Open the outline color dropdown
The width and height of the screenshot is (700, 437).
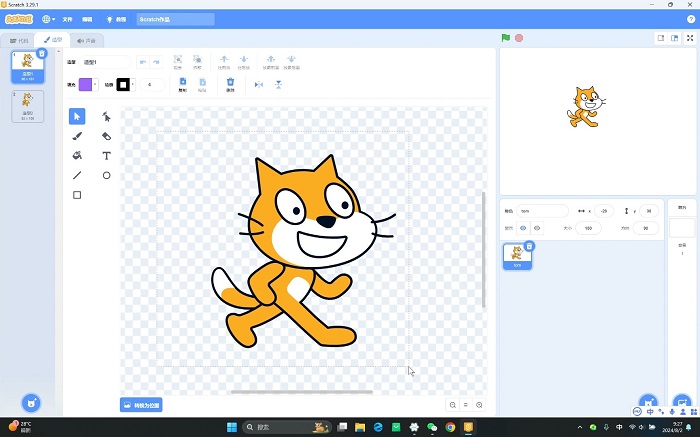[133, 84]
